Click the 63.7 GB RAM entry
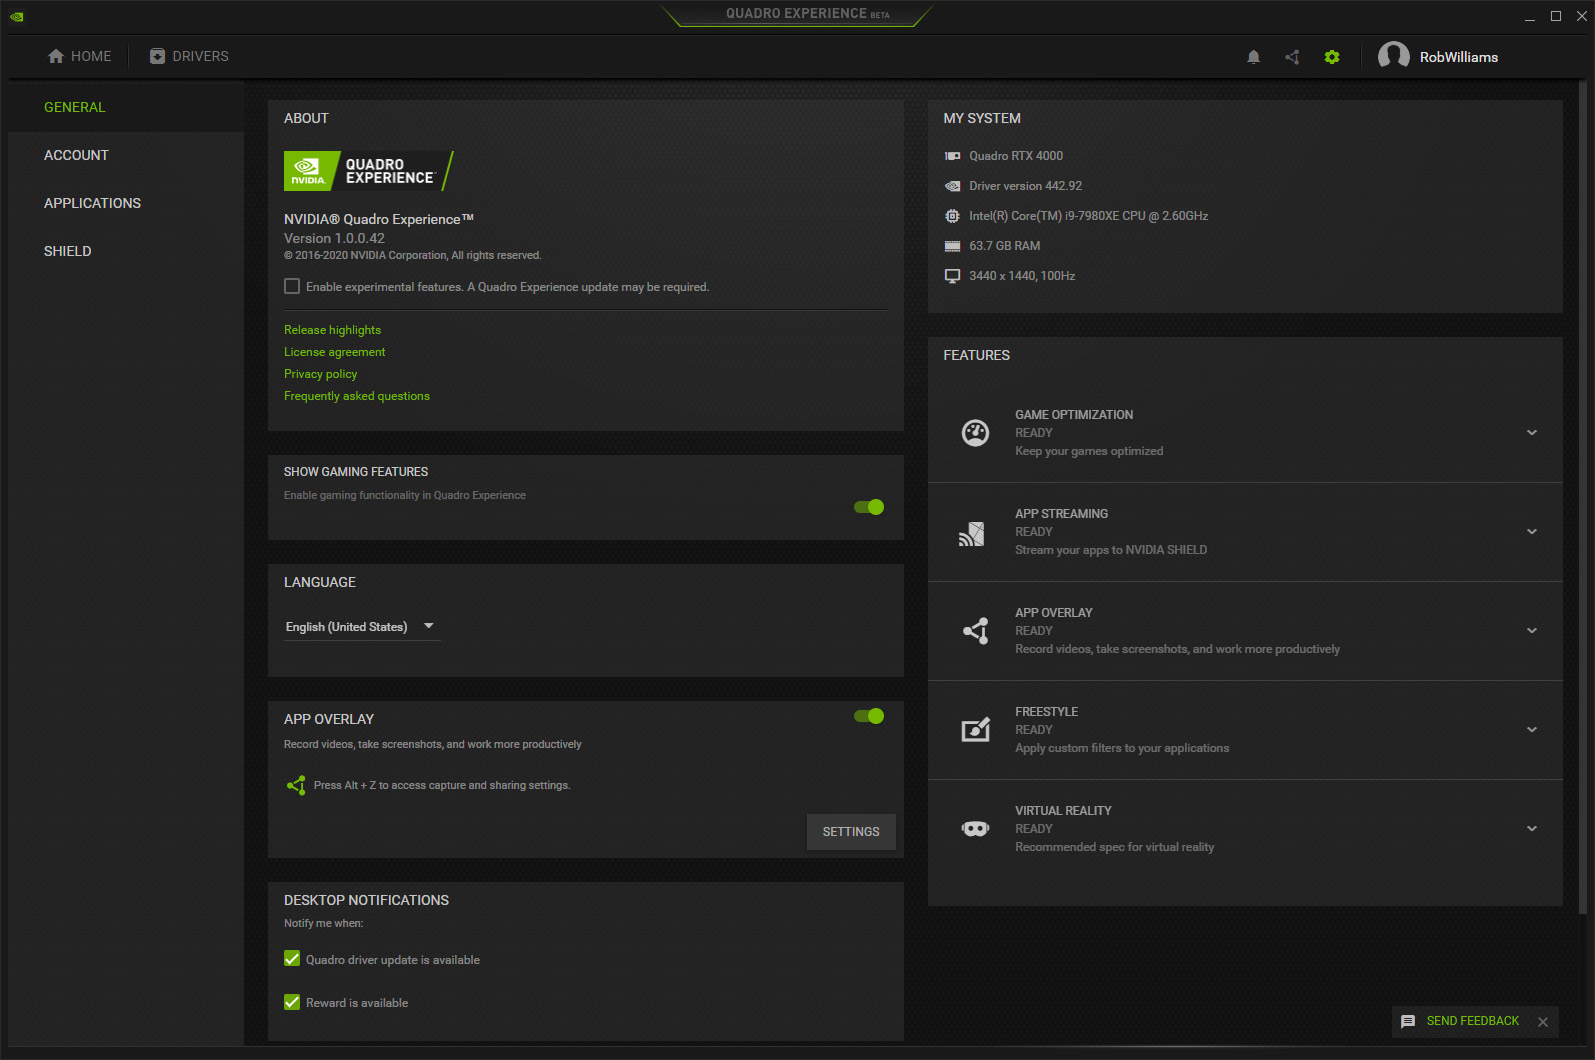 point(1004,246)
